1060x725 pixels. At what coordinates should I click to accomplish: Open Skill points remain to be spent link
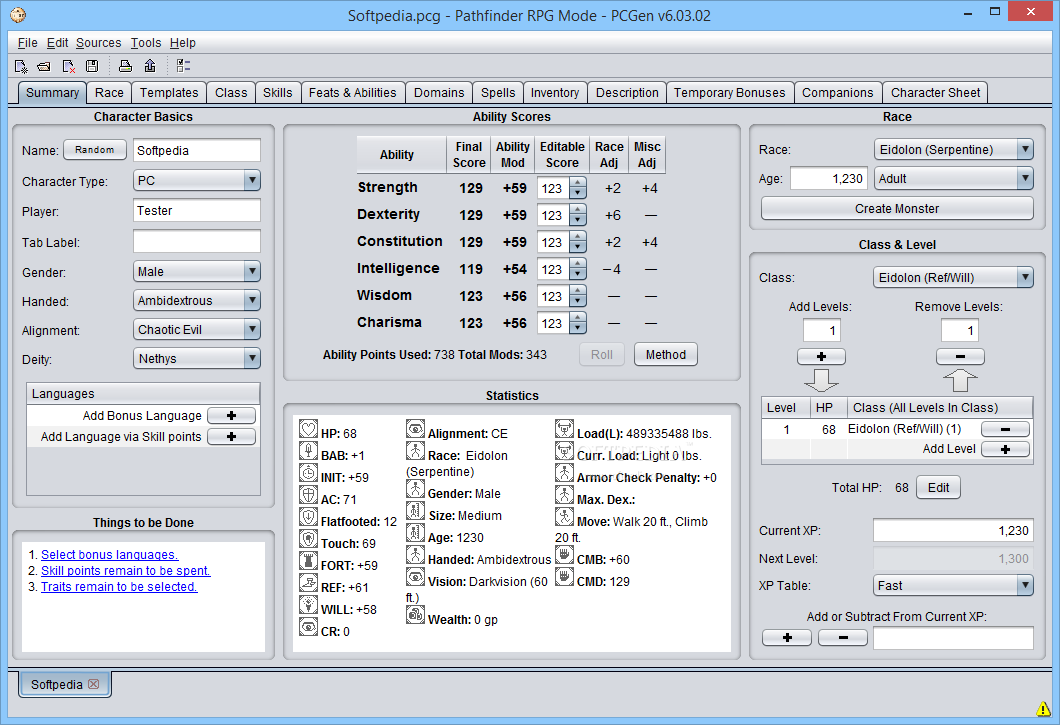126,571
